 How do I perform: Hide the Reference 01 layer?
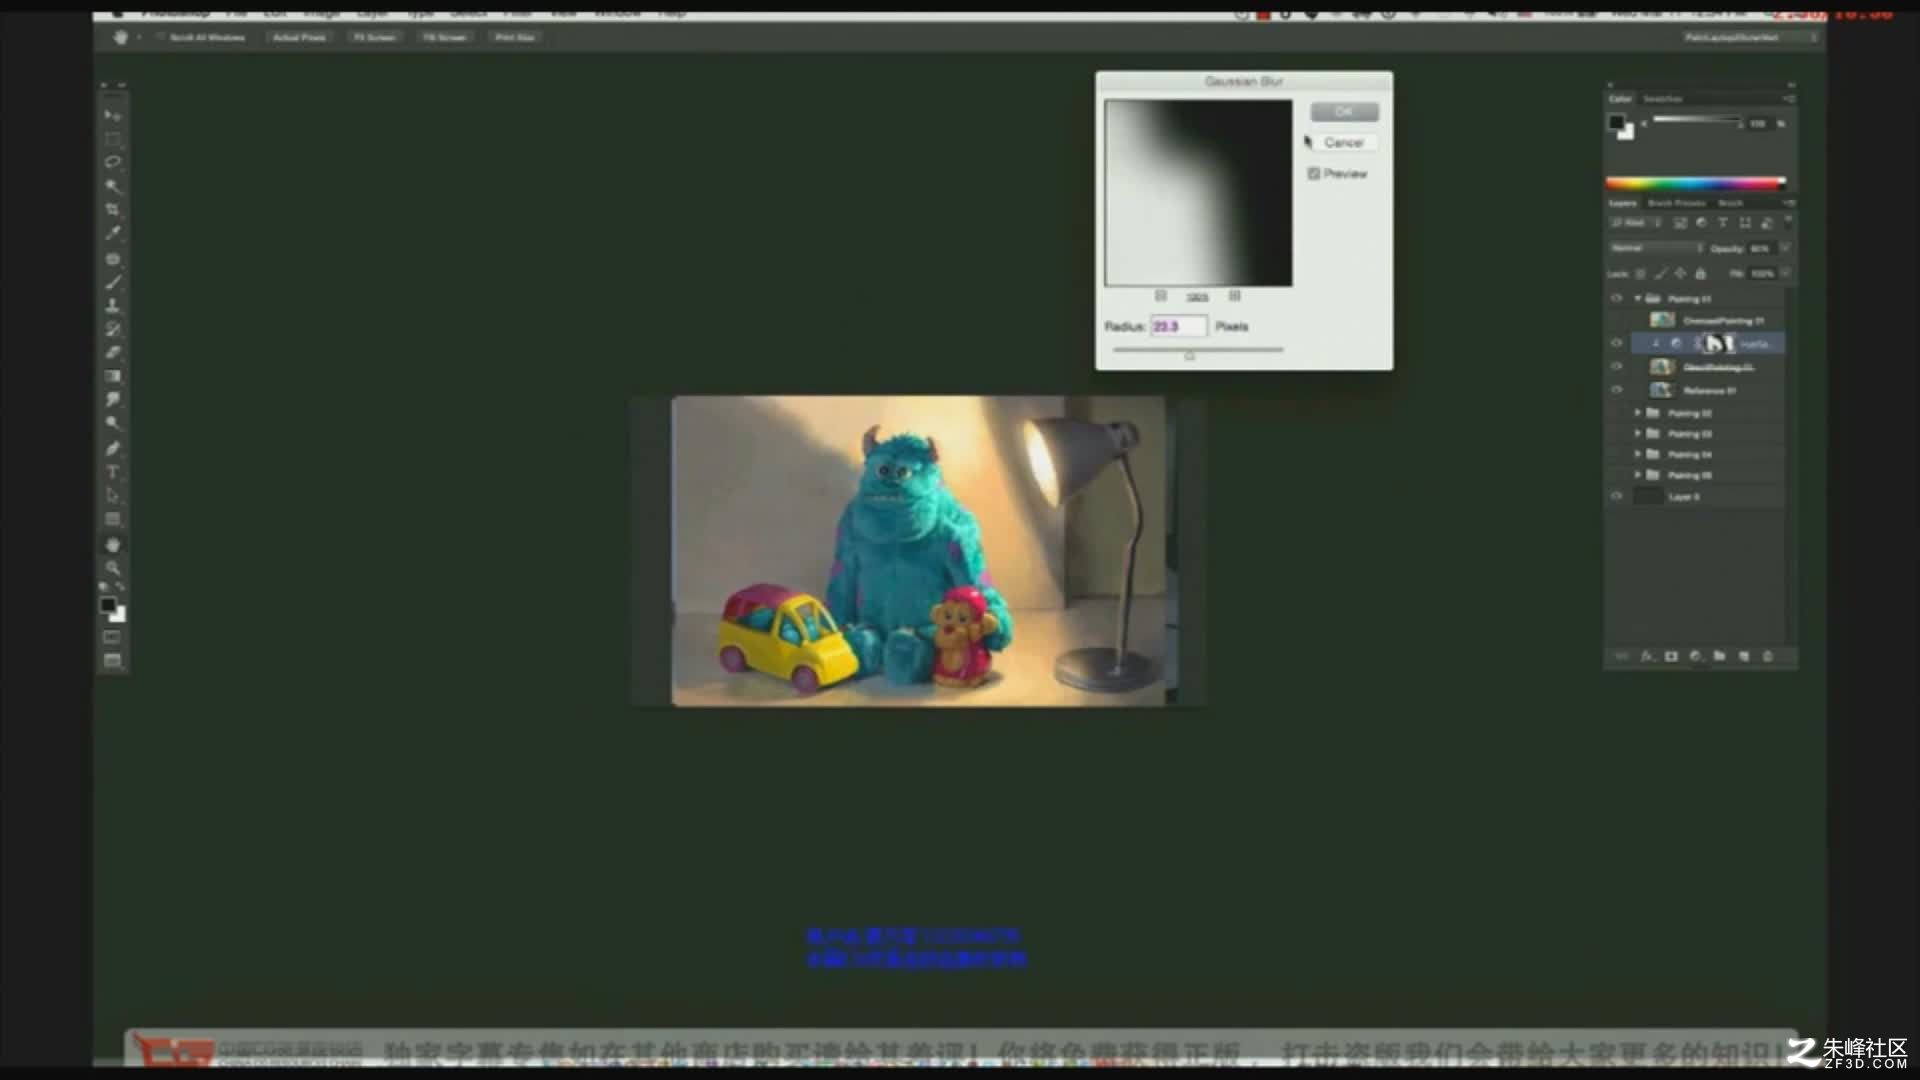pos(1616,390)
